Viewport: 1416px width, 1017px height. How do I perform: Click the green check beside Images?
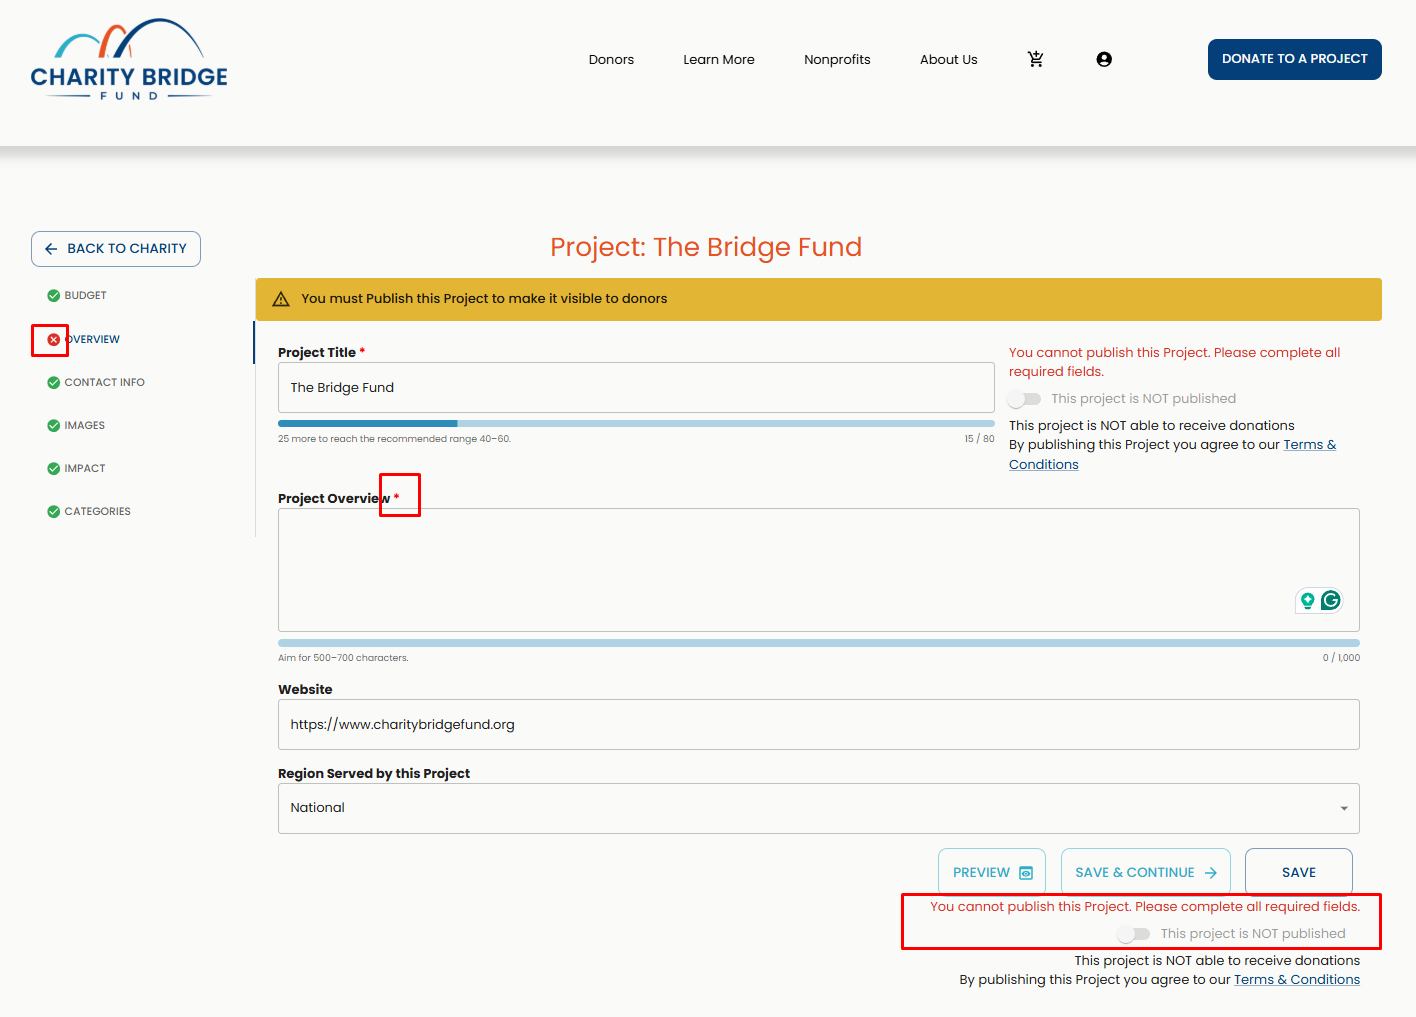tap(54, 425)
